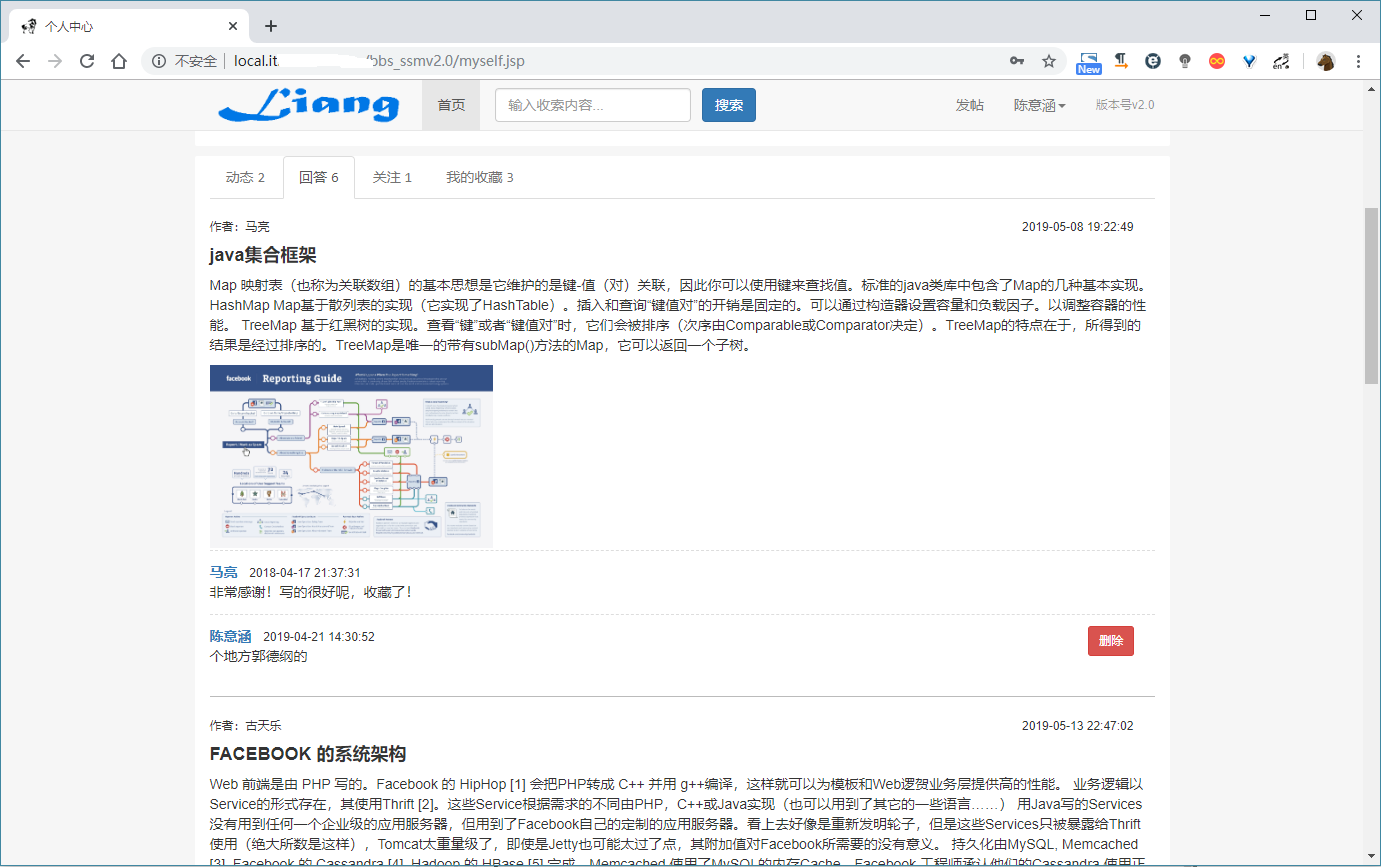This screenshot has height=867, width=1381.
Task: Click the browser forward arrow
Action: (x=55, y=61)
